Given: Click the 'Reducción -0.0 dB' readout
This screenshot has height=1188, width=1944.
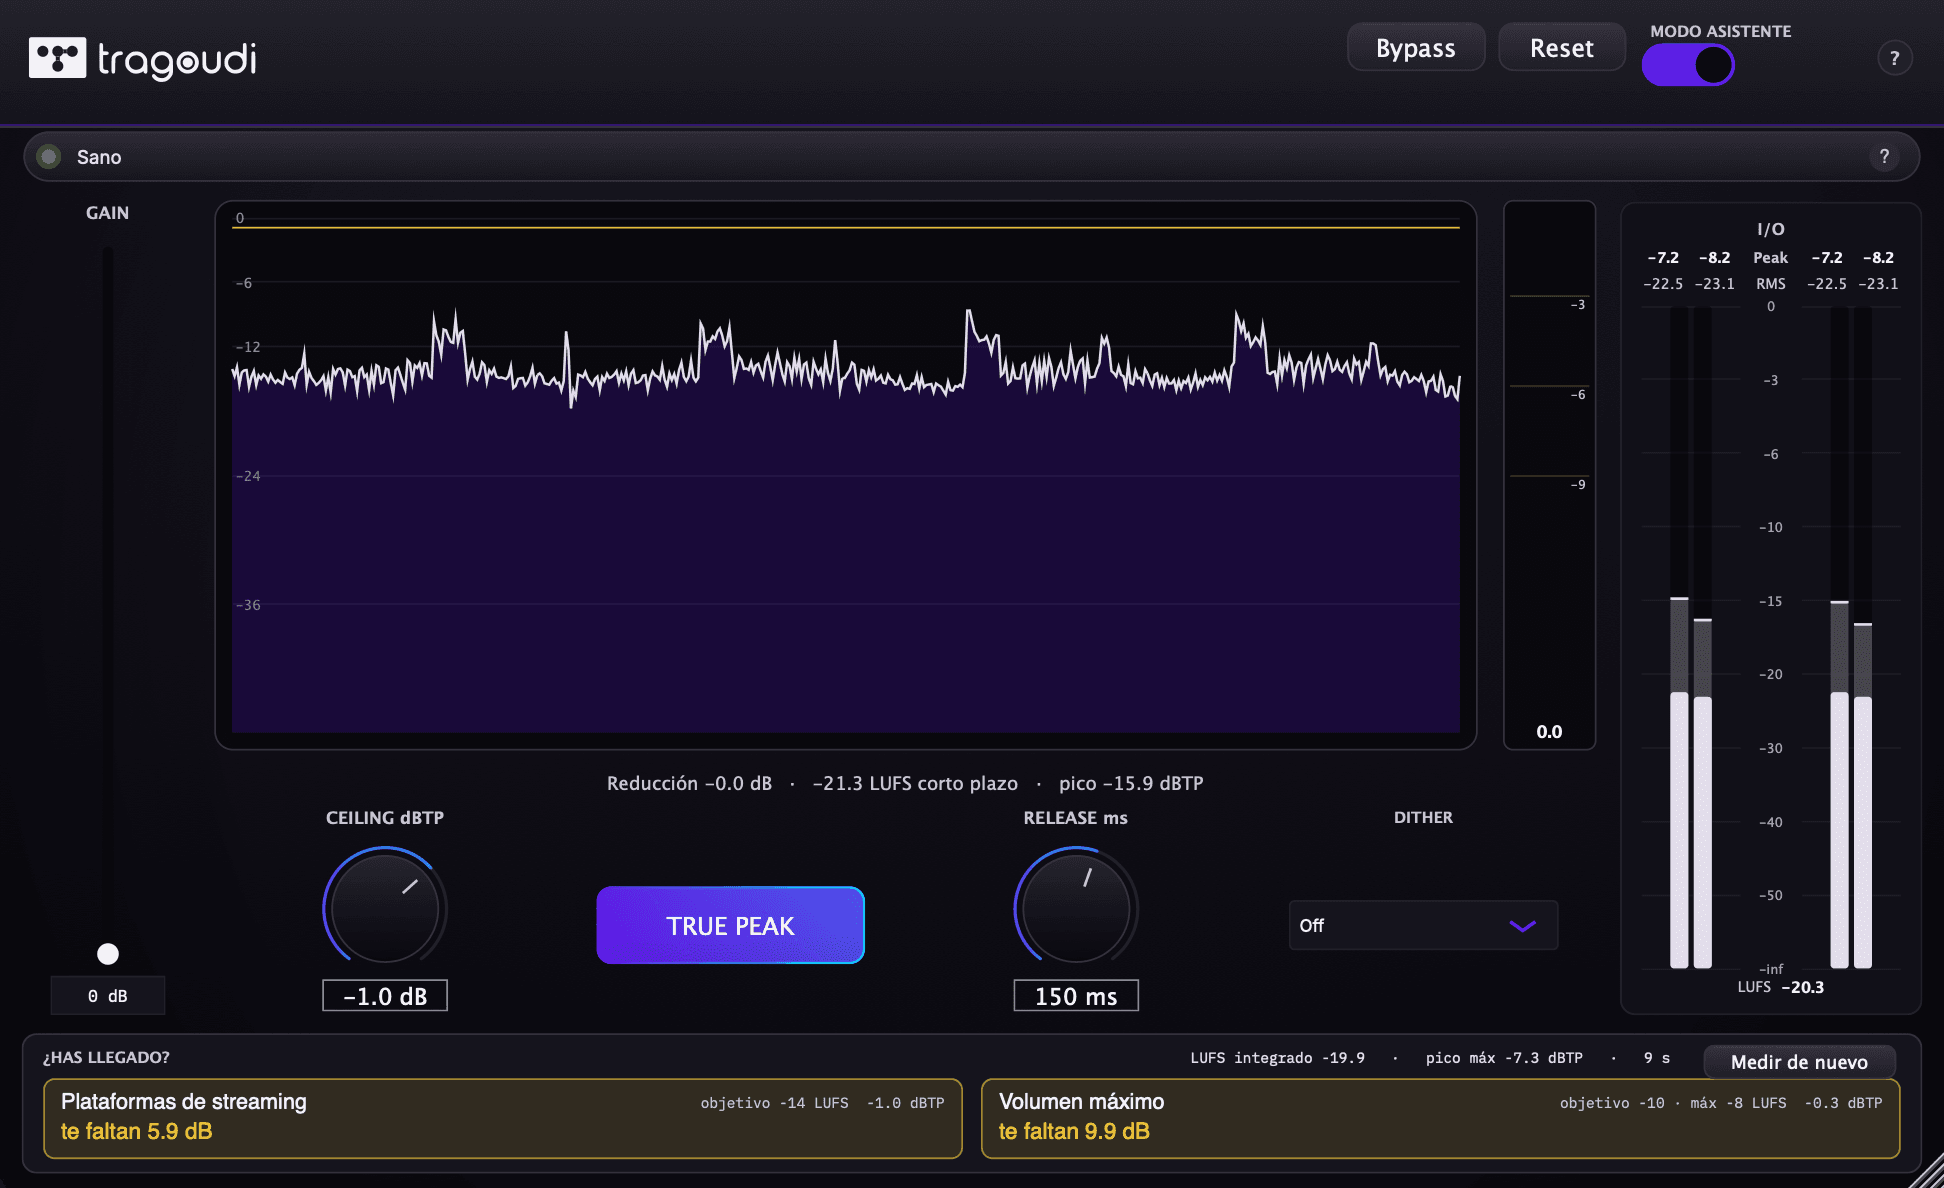Looking at the screenshot, I should tap(689, 783).
